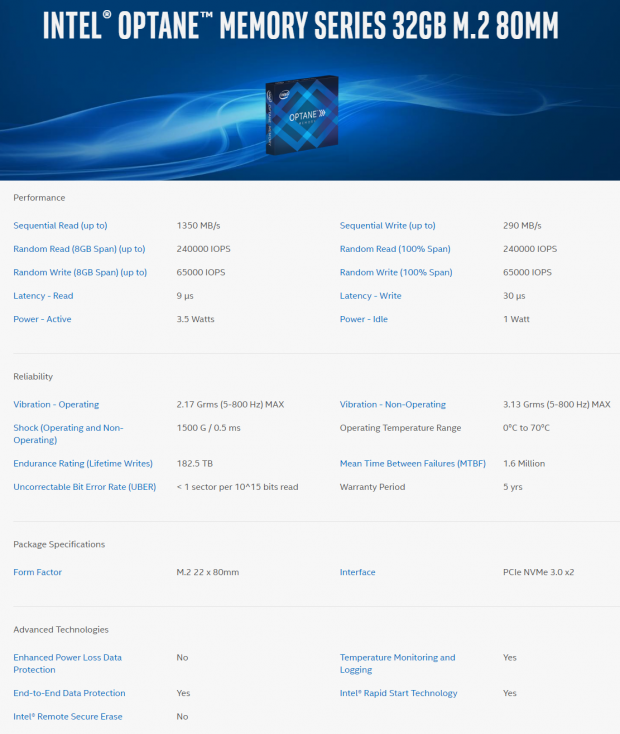This screenshot has width=620, height=734.
Task: Open the Vibration - Non-Operating link
Action: (393, 404)
